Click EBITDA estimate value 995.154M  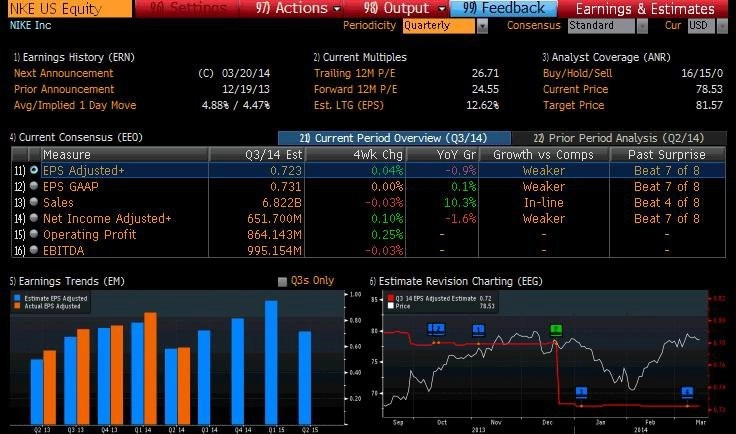click(x=275, y=251)
